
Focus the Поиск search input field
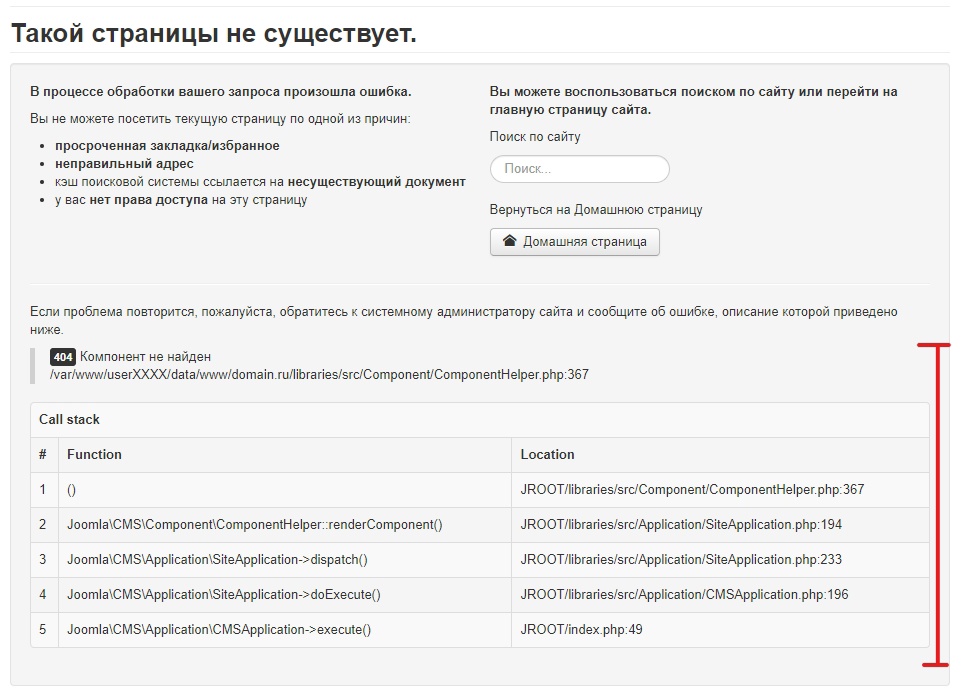pos(579,169)
